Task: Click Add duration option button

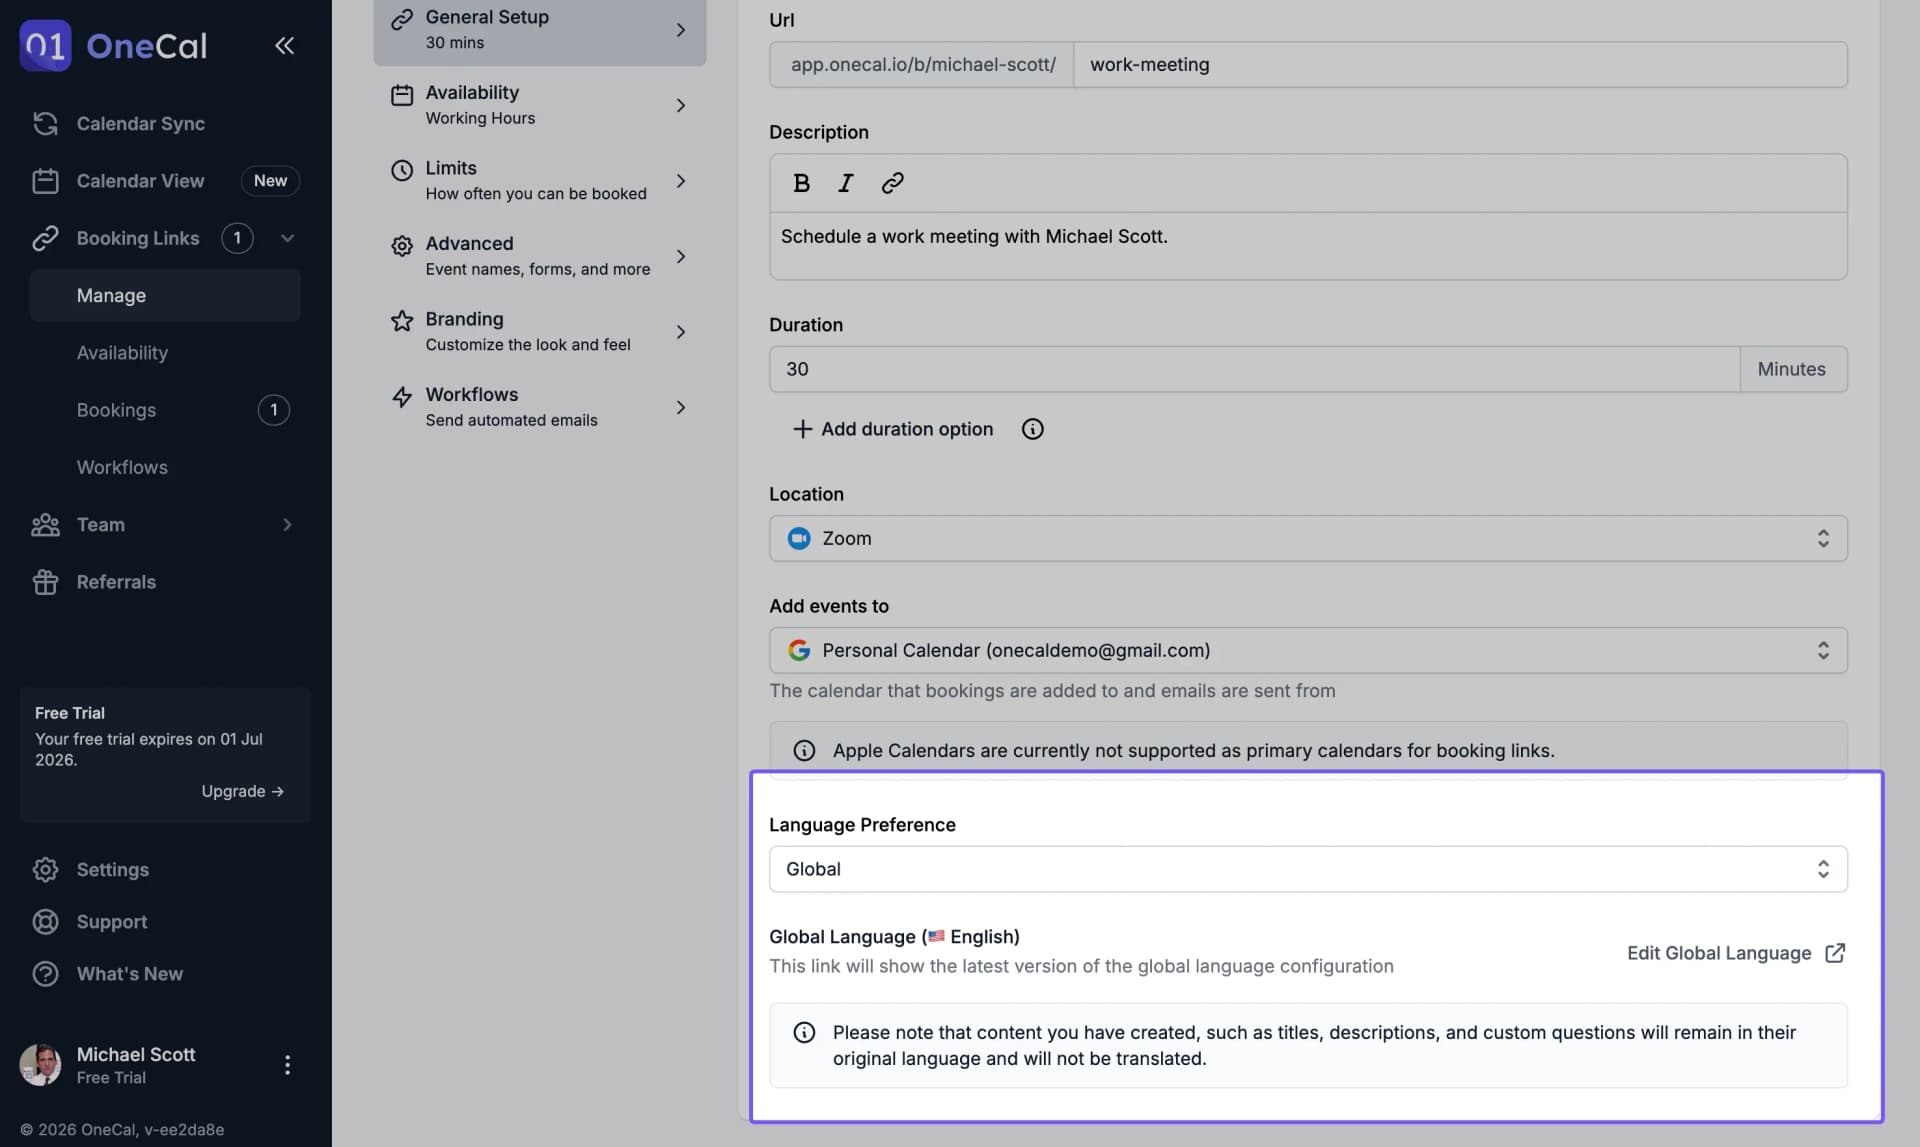Action: coord(892,429)
